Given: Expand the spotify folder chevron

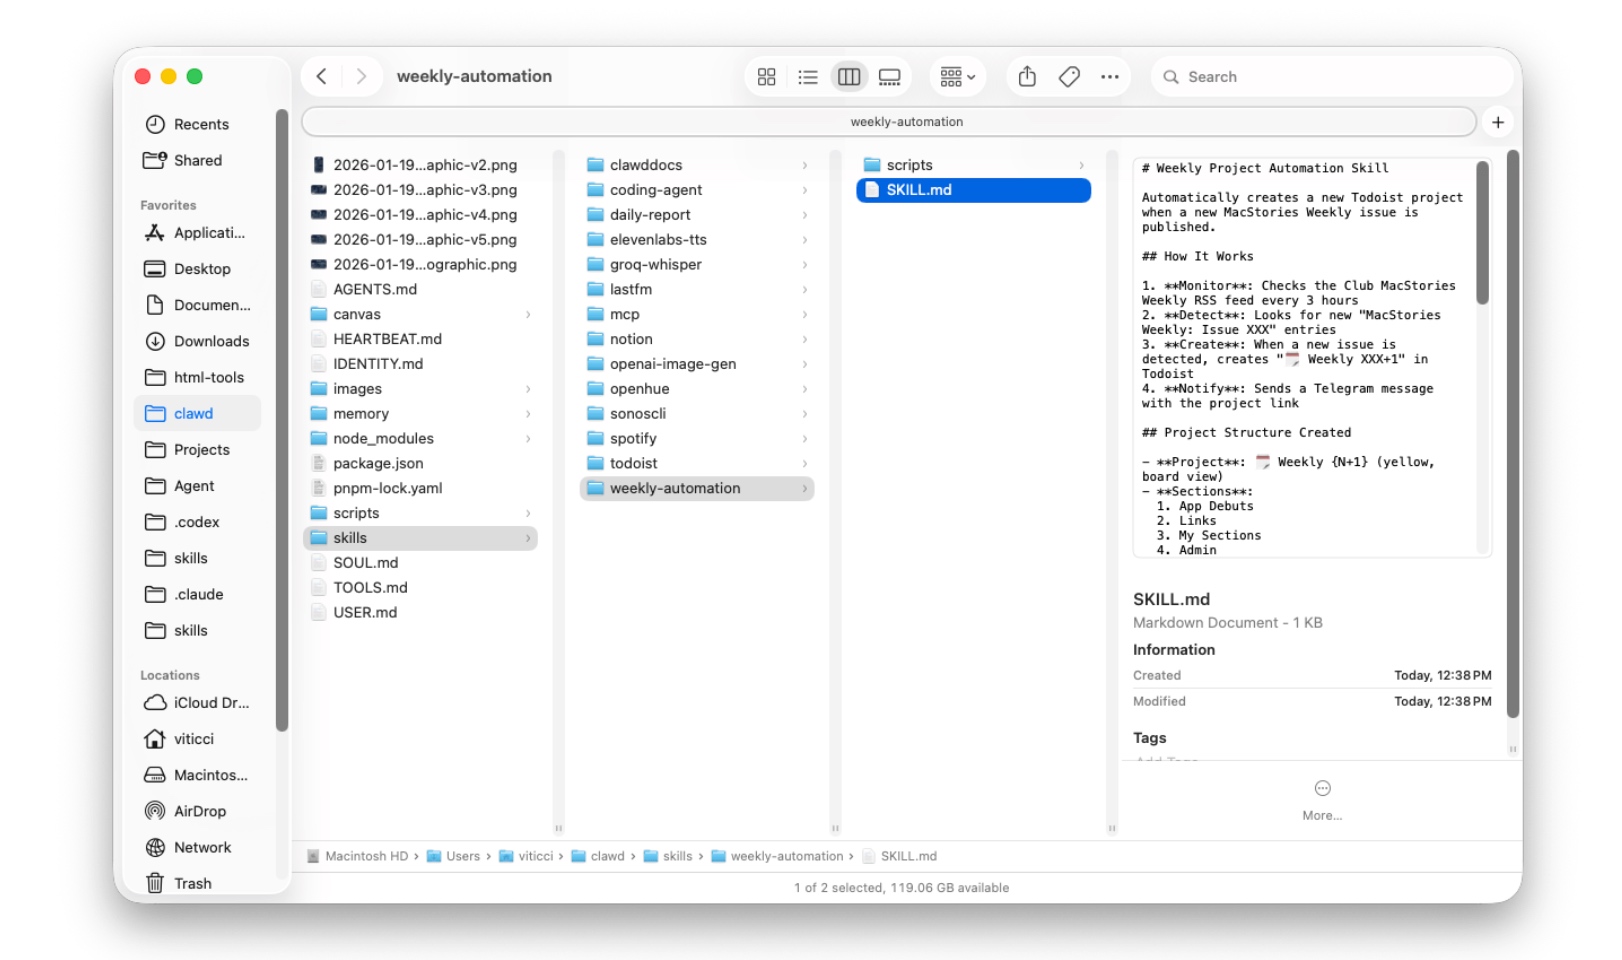Looking at the screenshot, I should 805,439.
